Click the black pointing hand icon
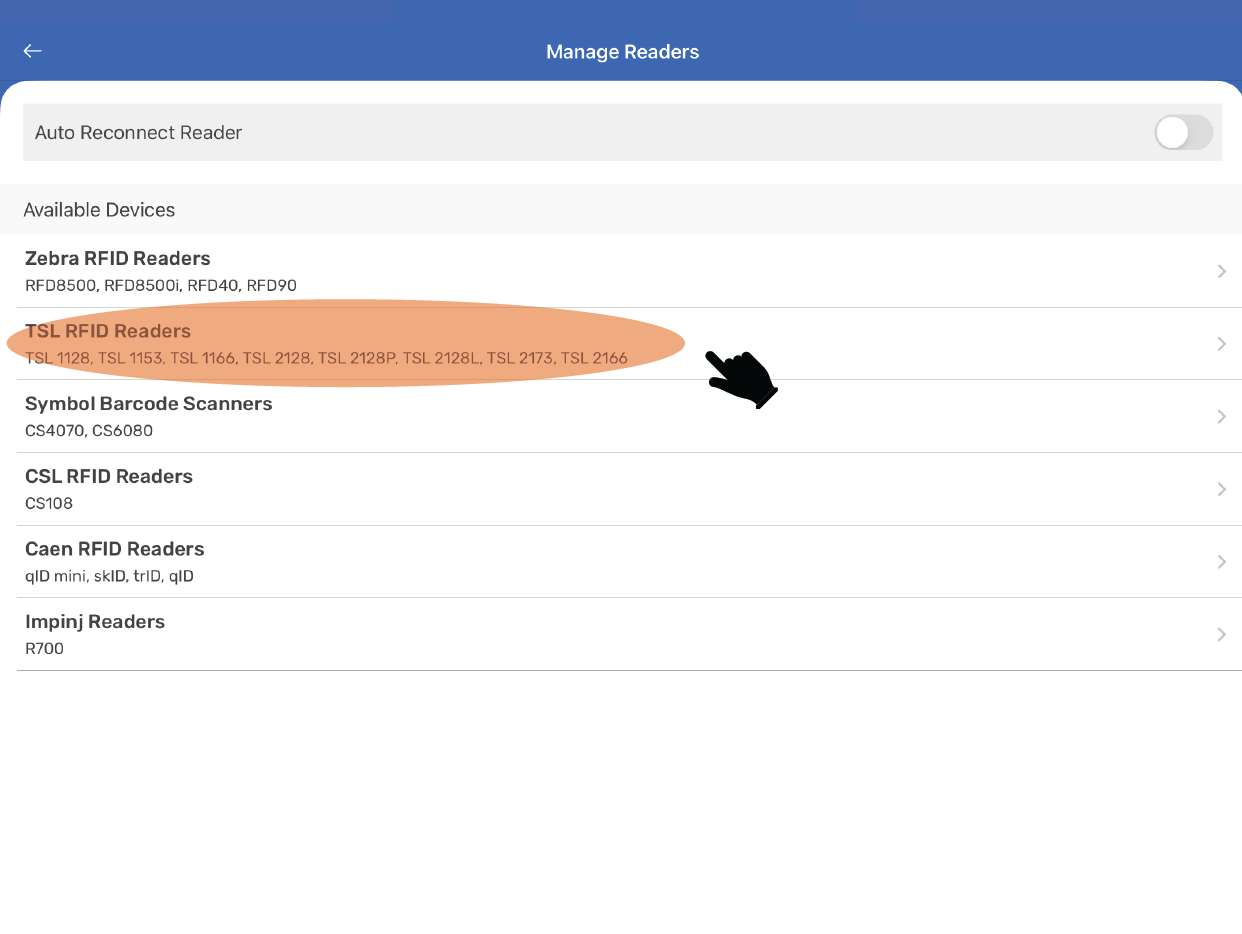This screenshot has width=1242, height=934. point(741,378)
